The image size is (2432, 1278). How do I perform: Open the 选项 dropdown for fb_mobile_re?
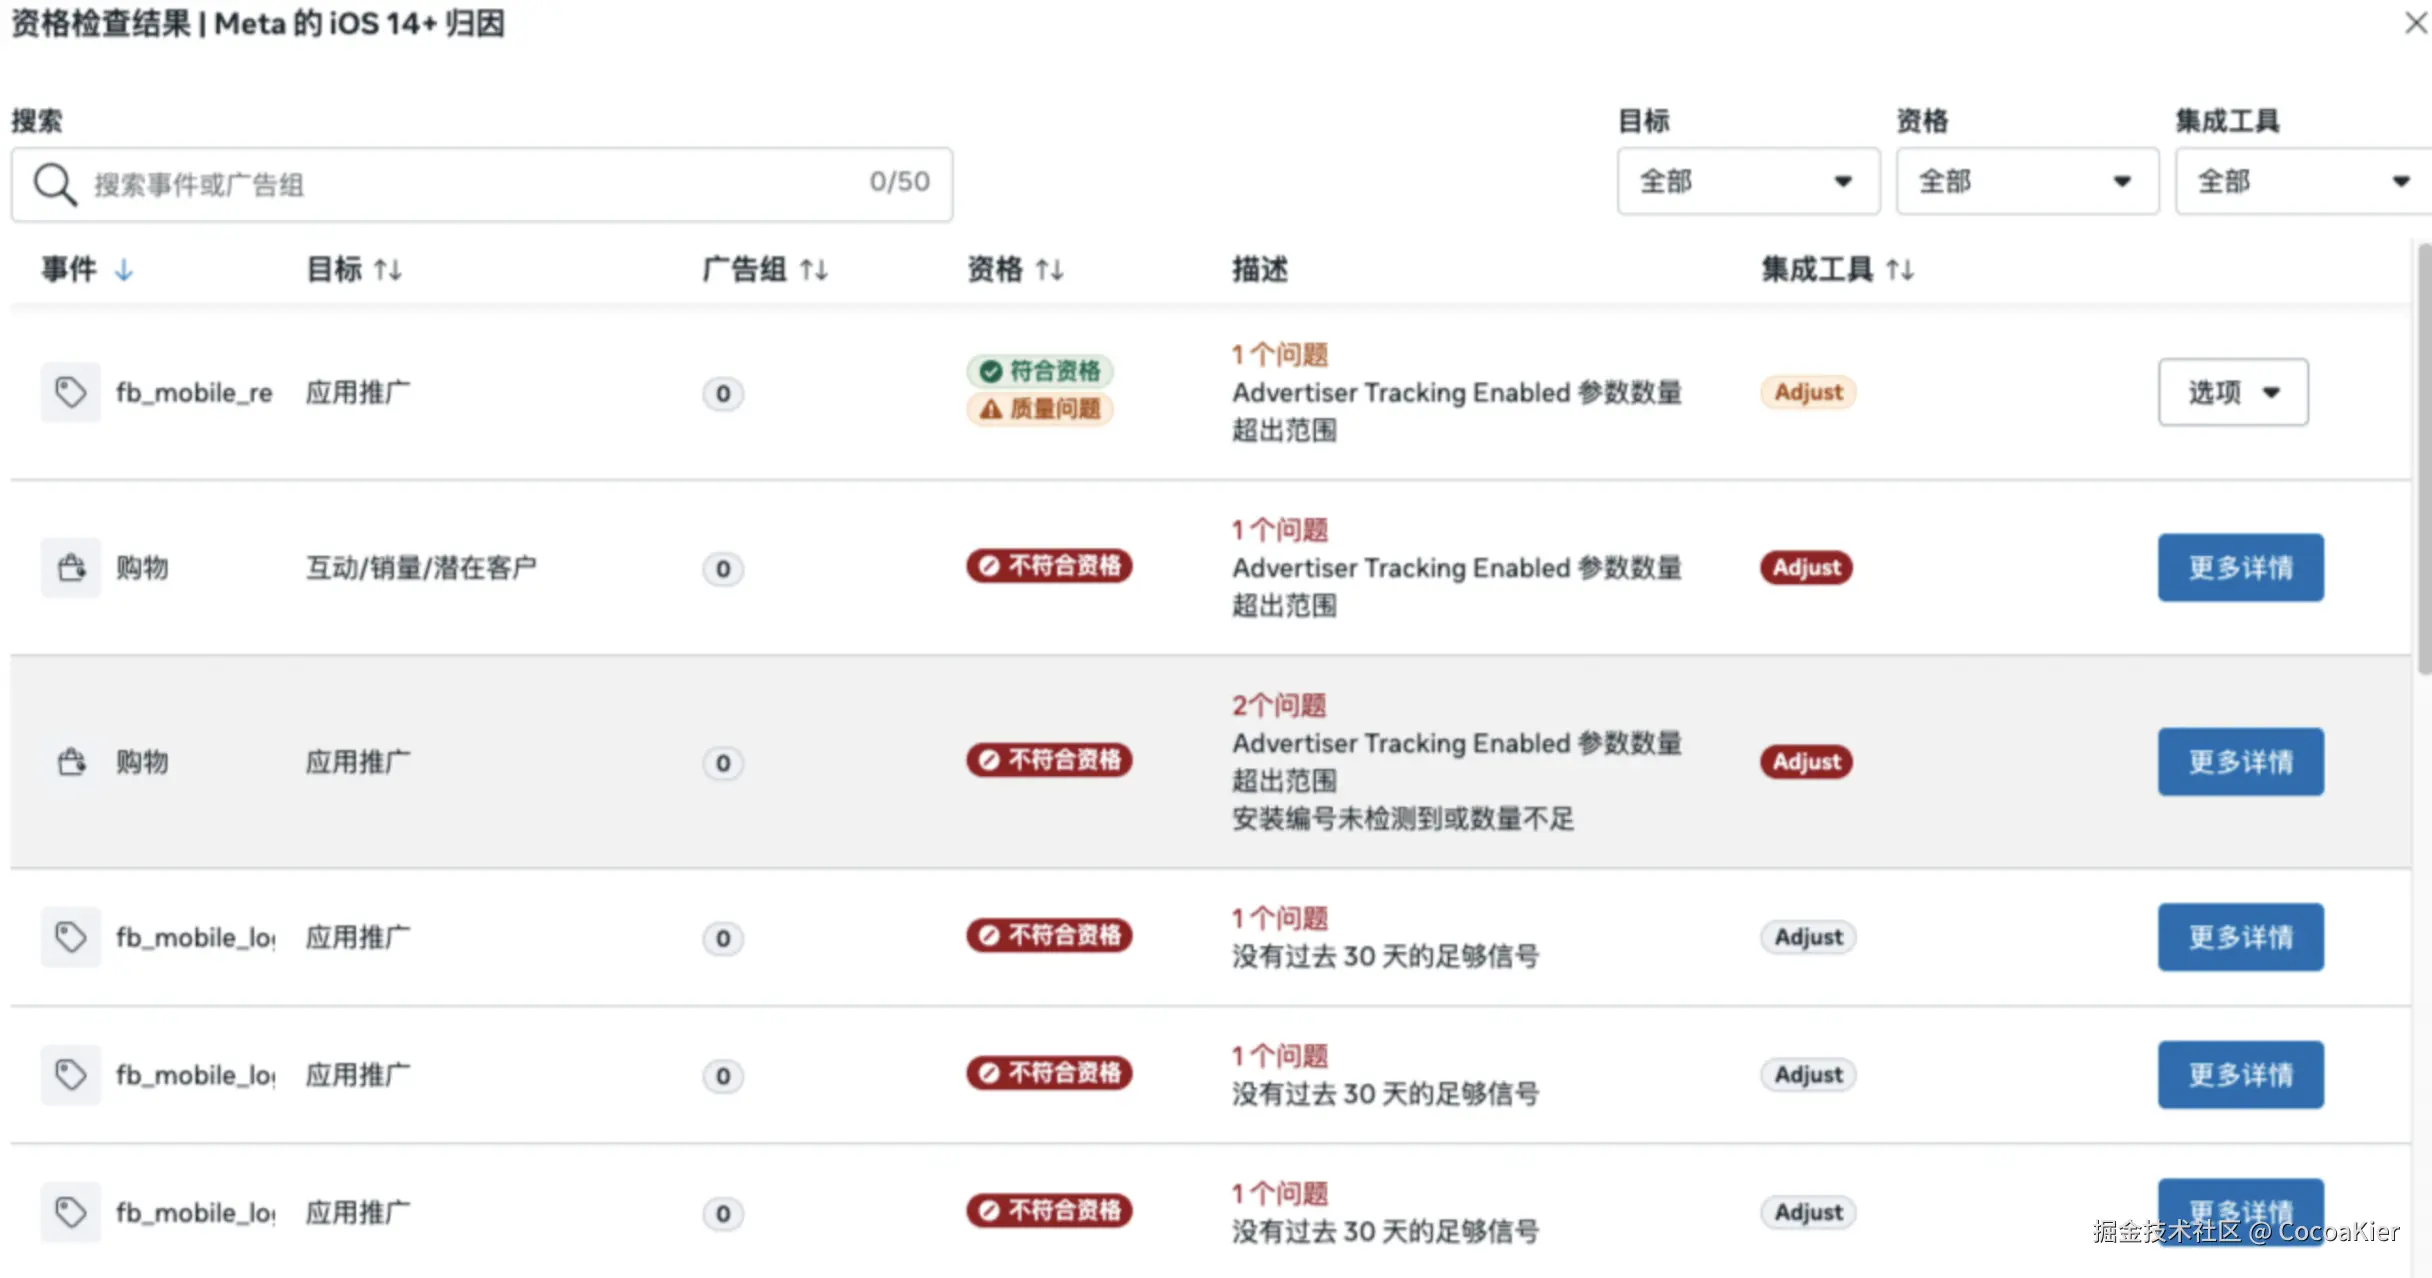2233,392
